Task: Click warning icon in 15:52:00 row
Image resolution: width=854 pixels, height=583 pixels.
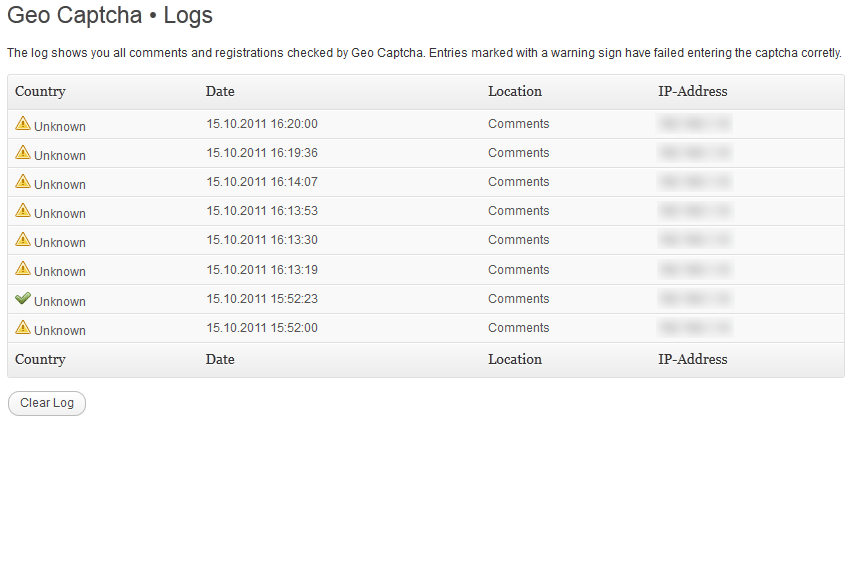Action: 23,326
